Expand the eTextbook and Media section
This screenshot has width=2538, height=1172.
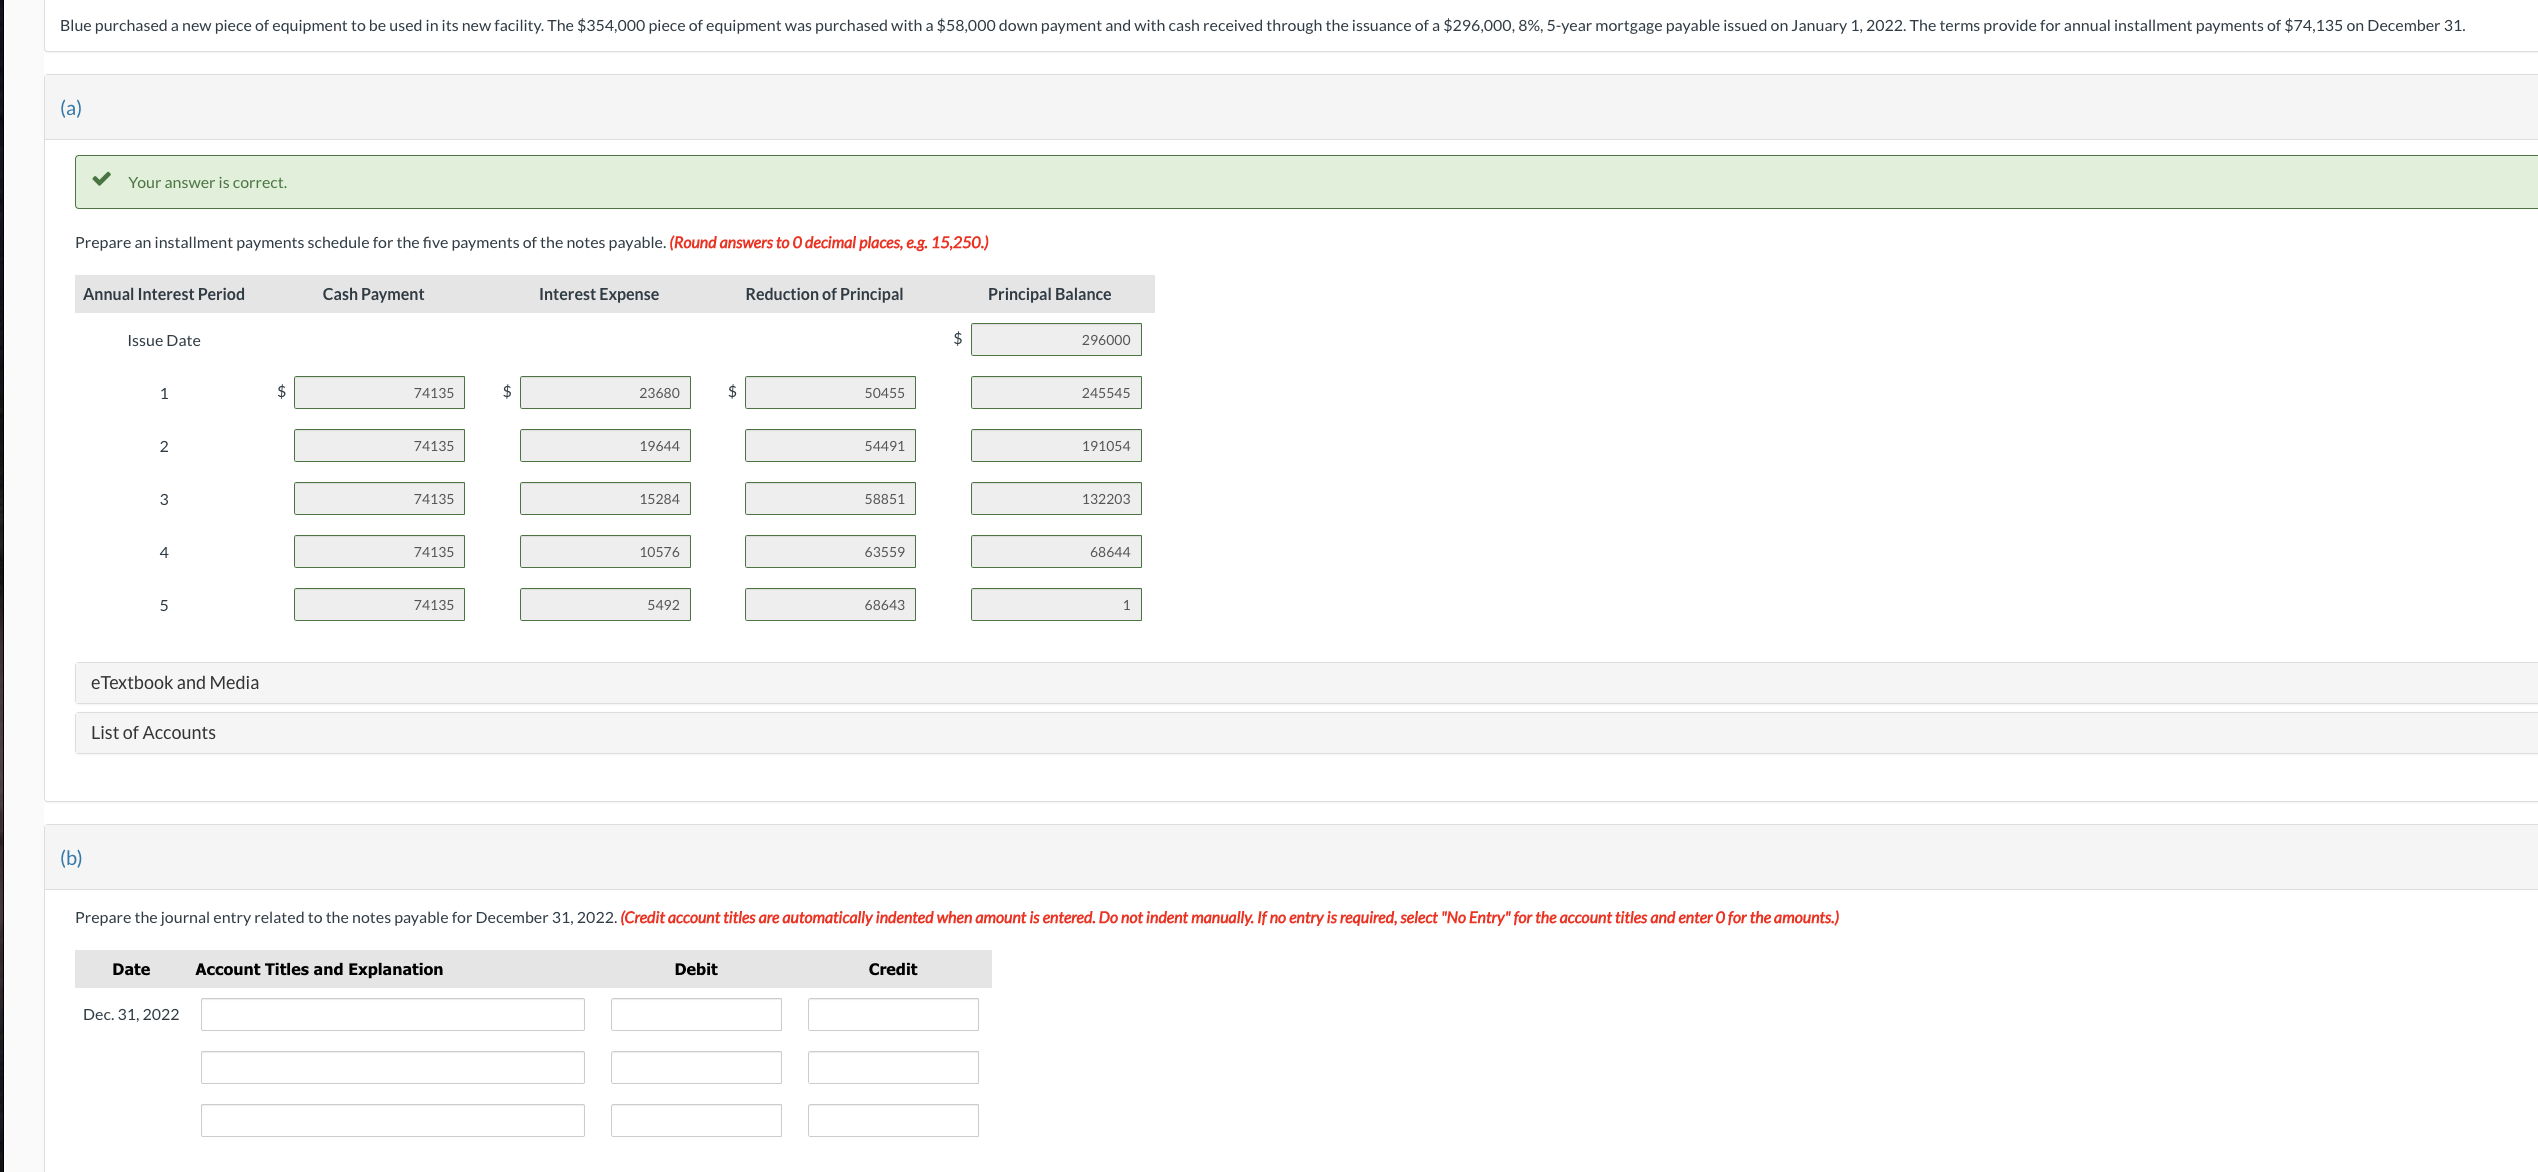pyautogui.click(x=175, y=683)
